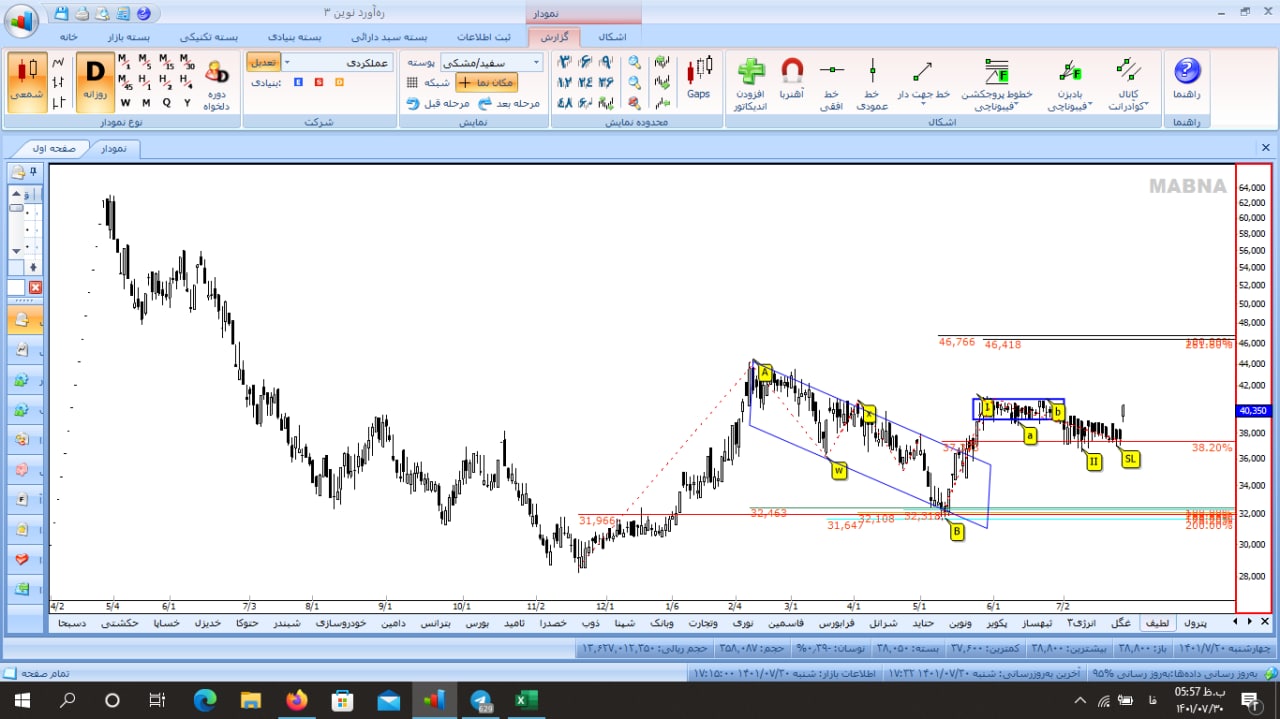
Task: Open the بسته تکنیکی ribbon tab
Action: [209, 36]
